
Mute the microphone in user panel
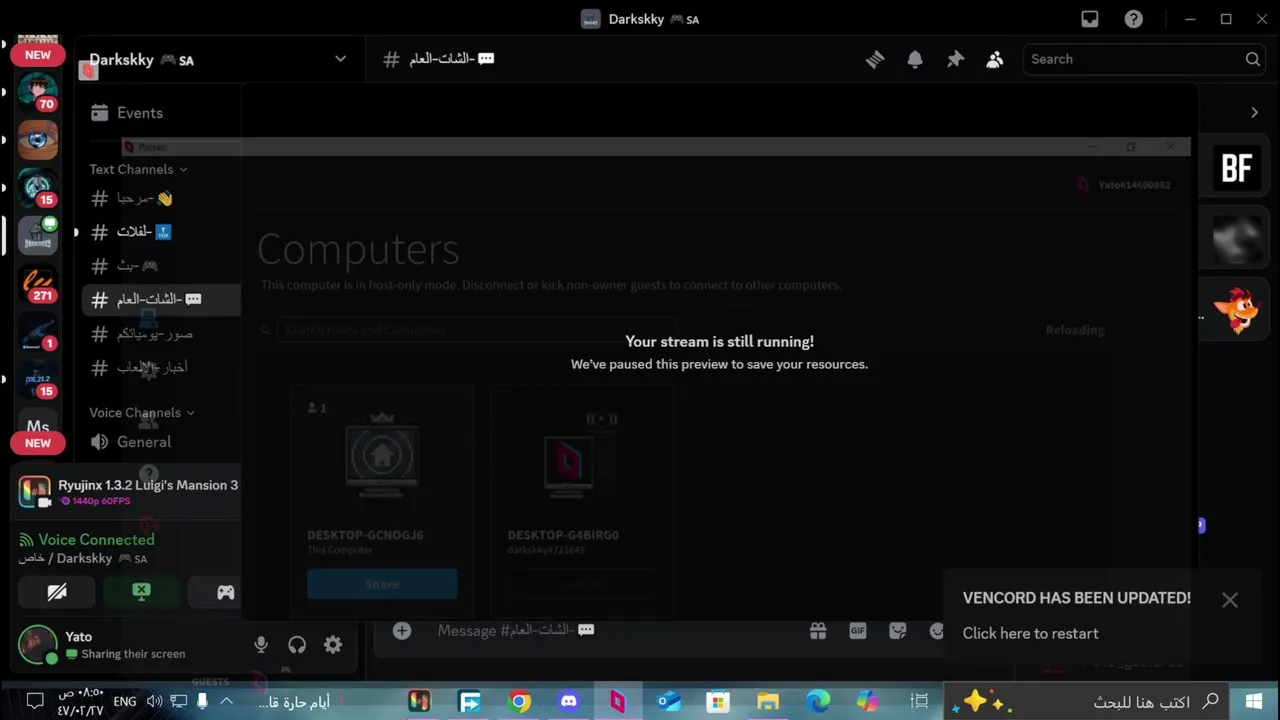(x=261, y=645)
